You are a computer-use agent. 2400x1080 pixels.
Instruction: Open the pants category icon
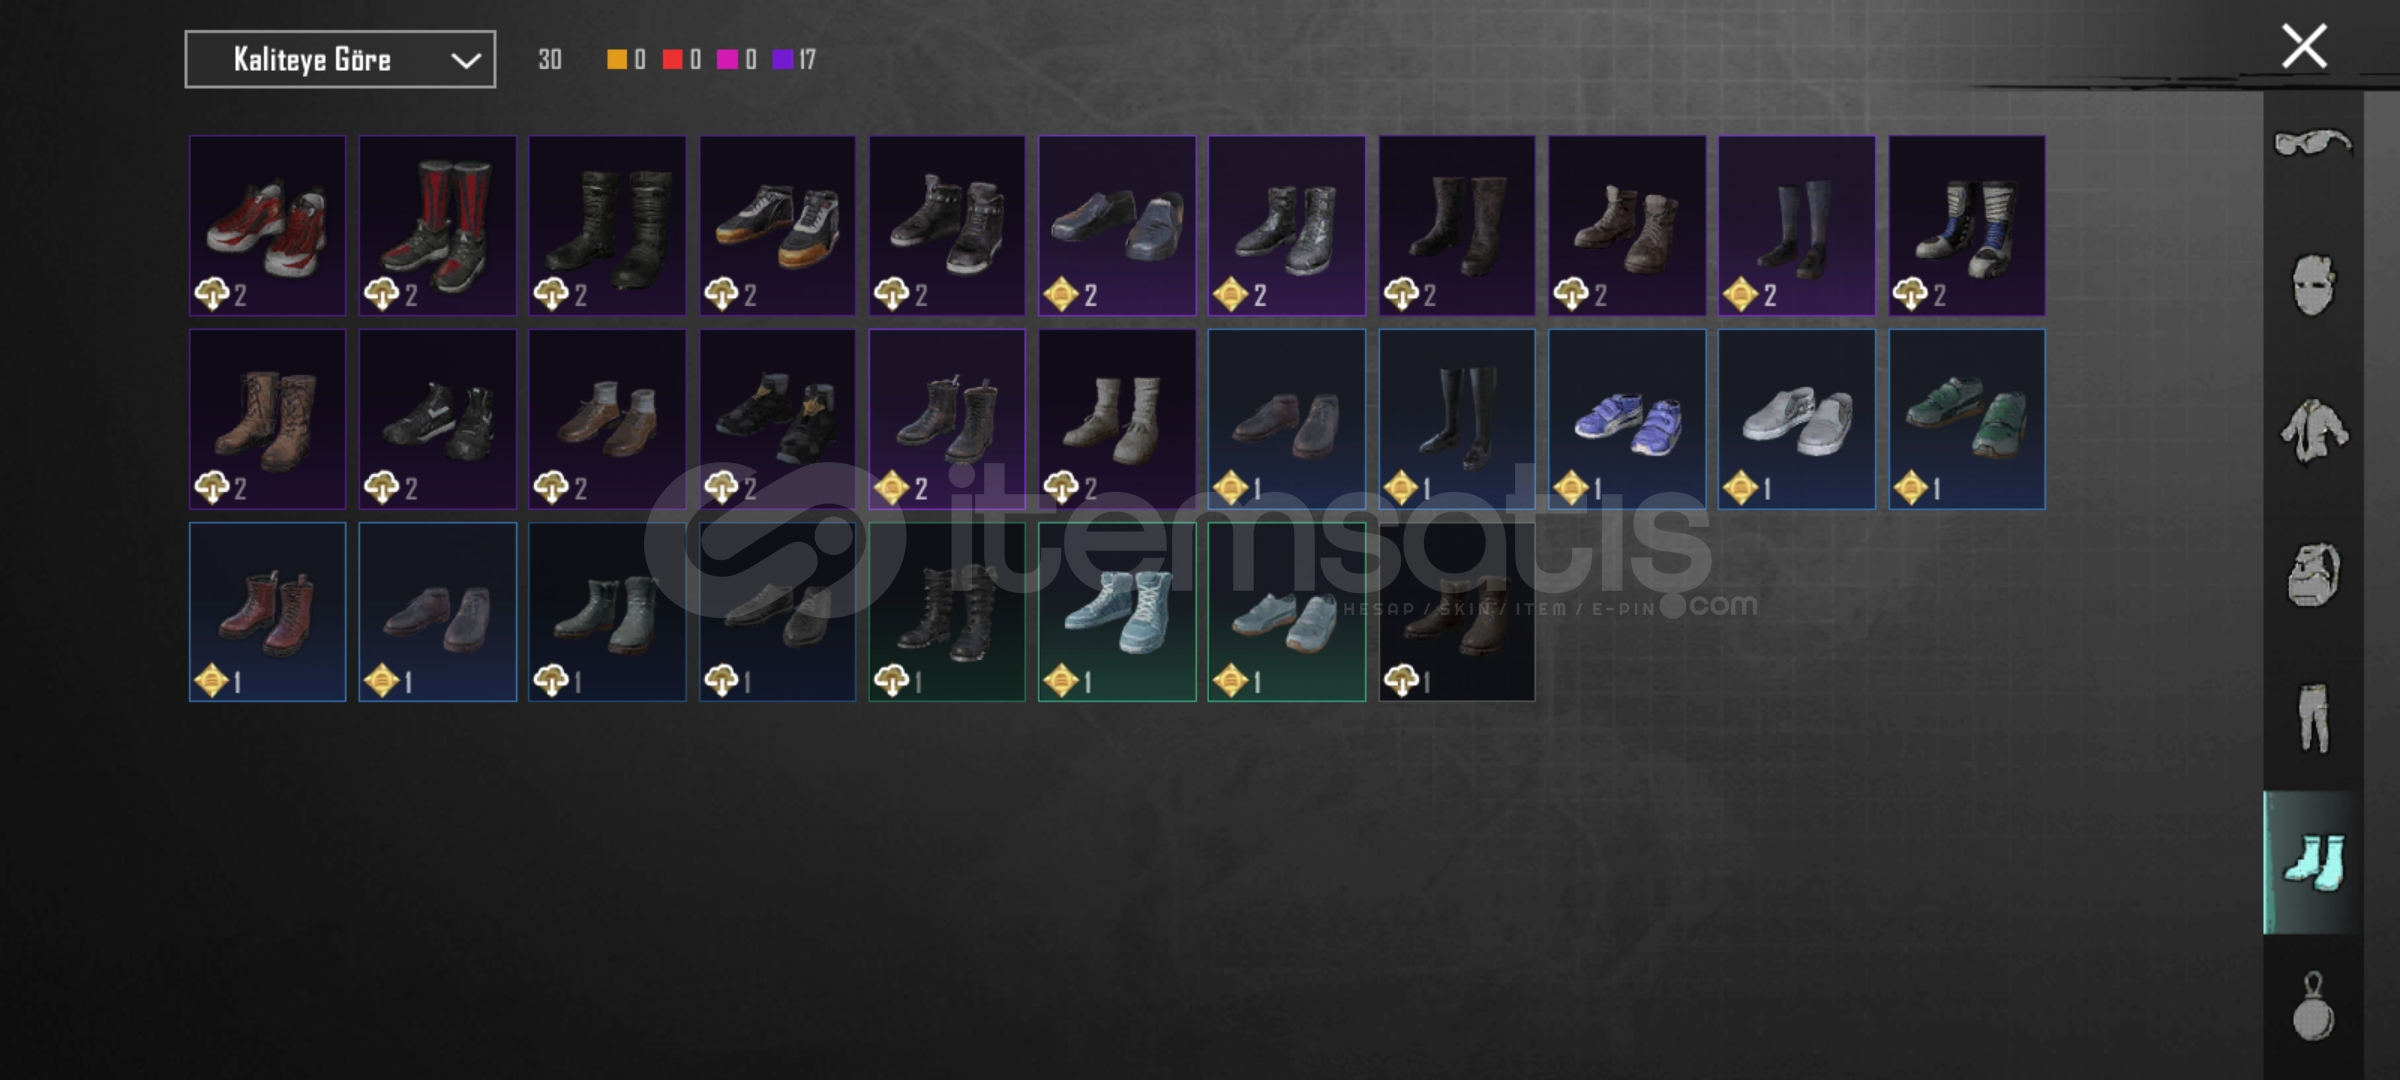coord(2313,718)
